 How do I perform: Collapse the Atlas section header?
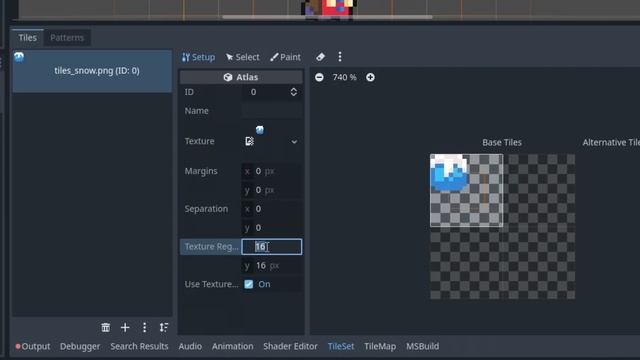click(241, 77)
